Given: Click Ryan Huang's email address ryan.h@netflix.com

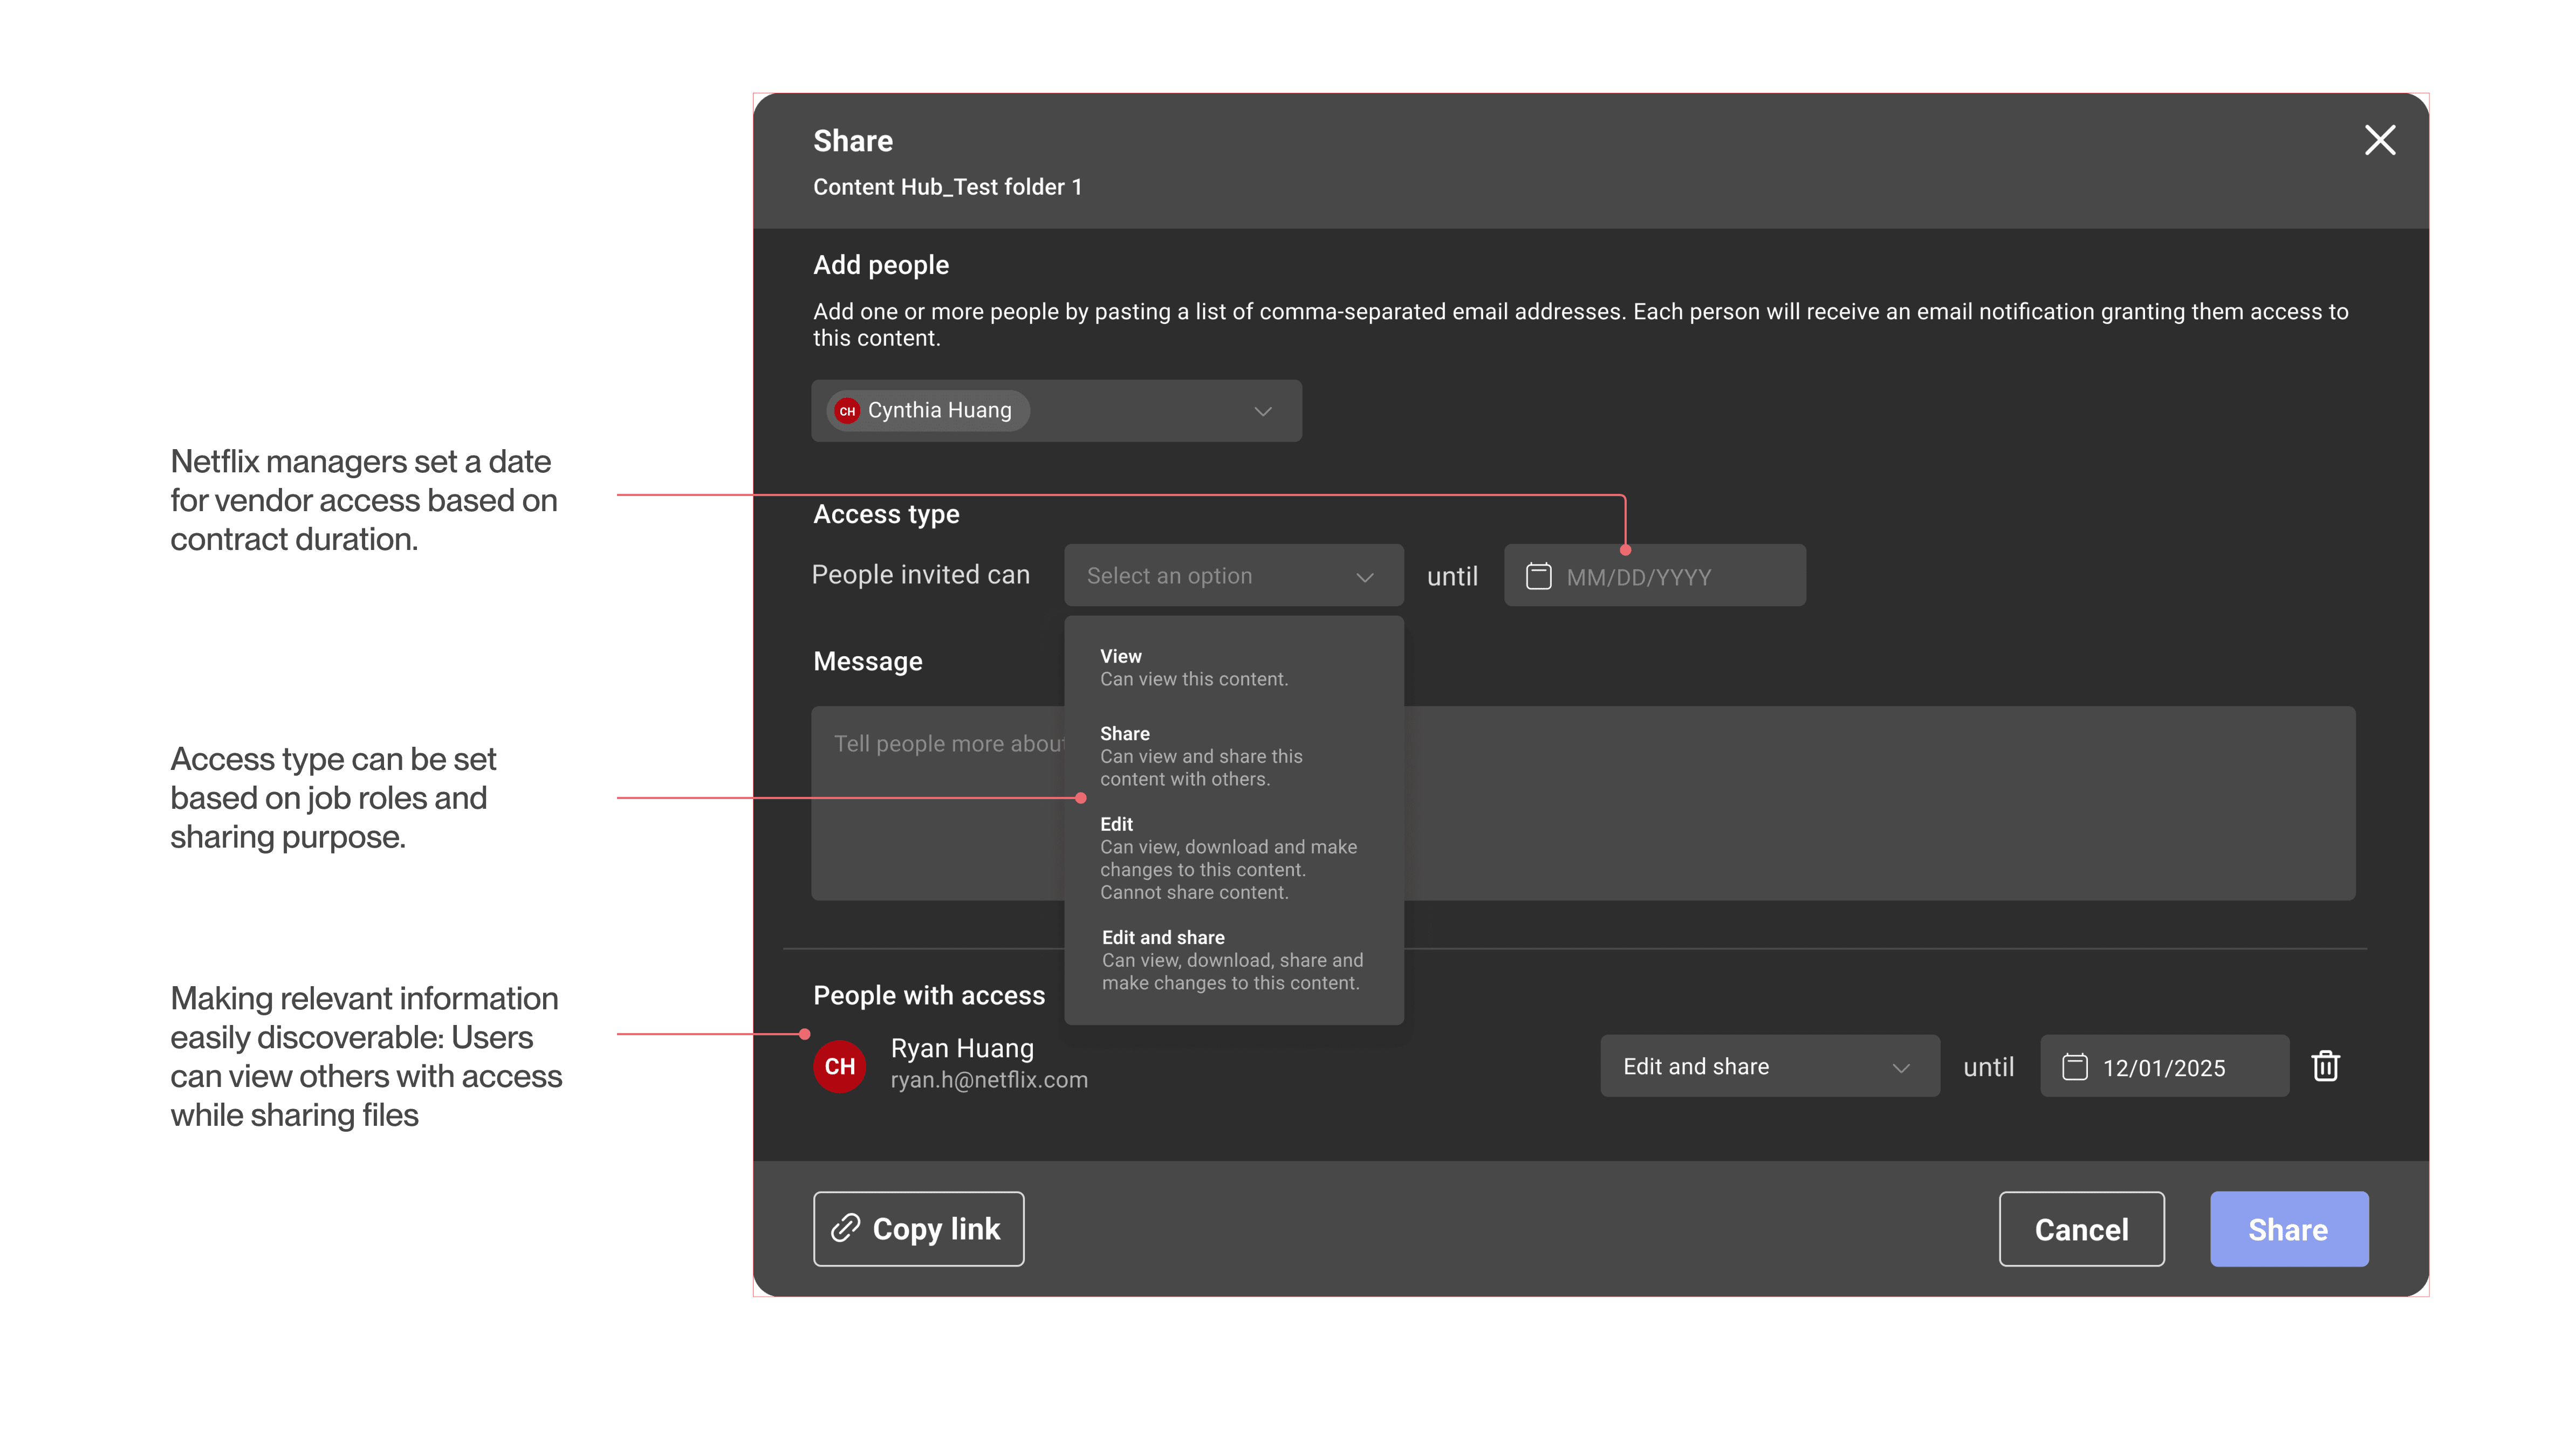Looking at the screenshot, I should coord(989,1080).
